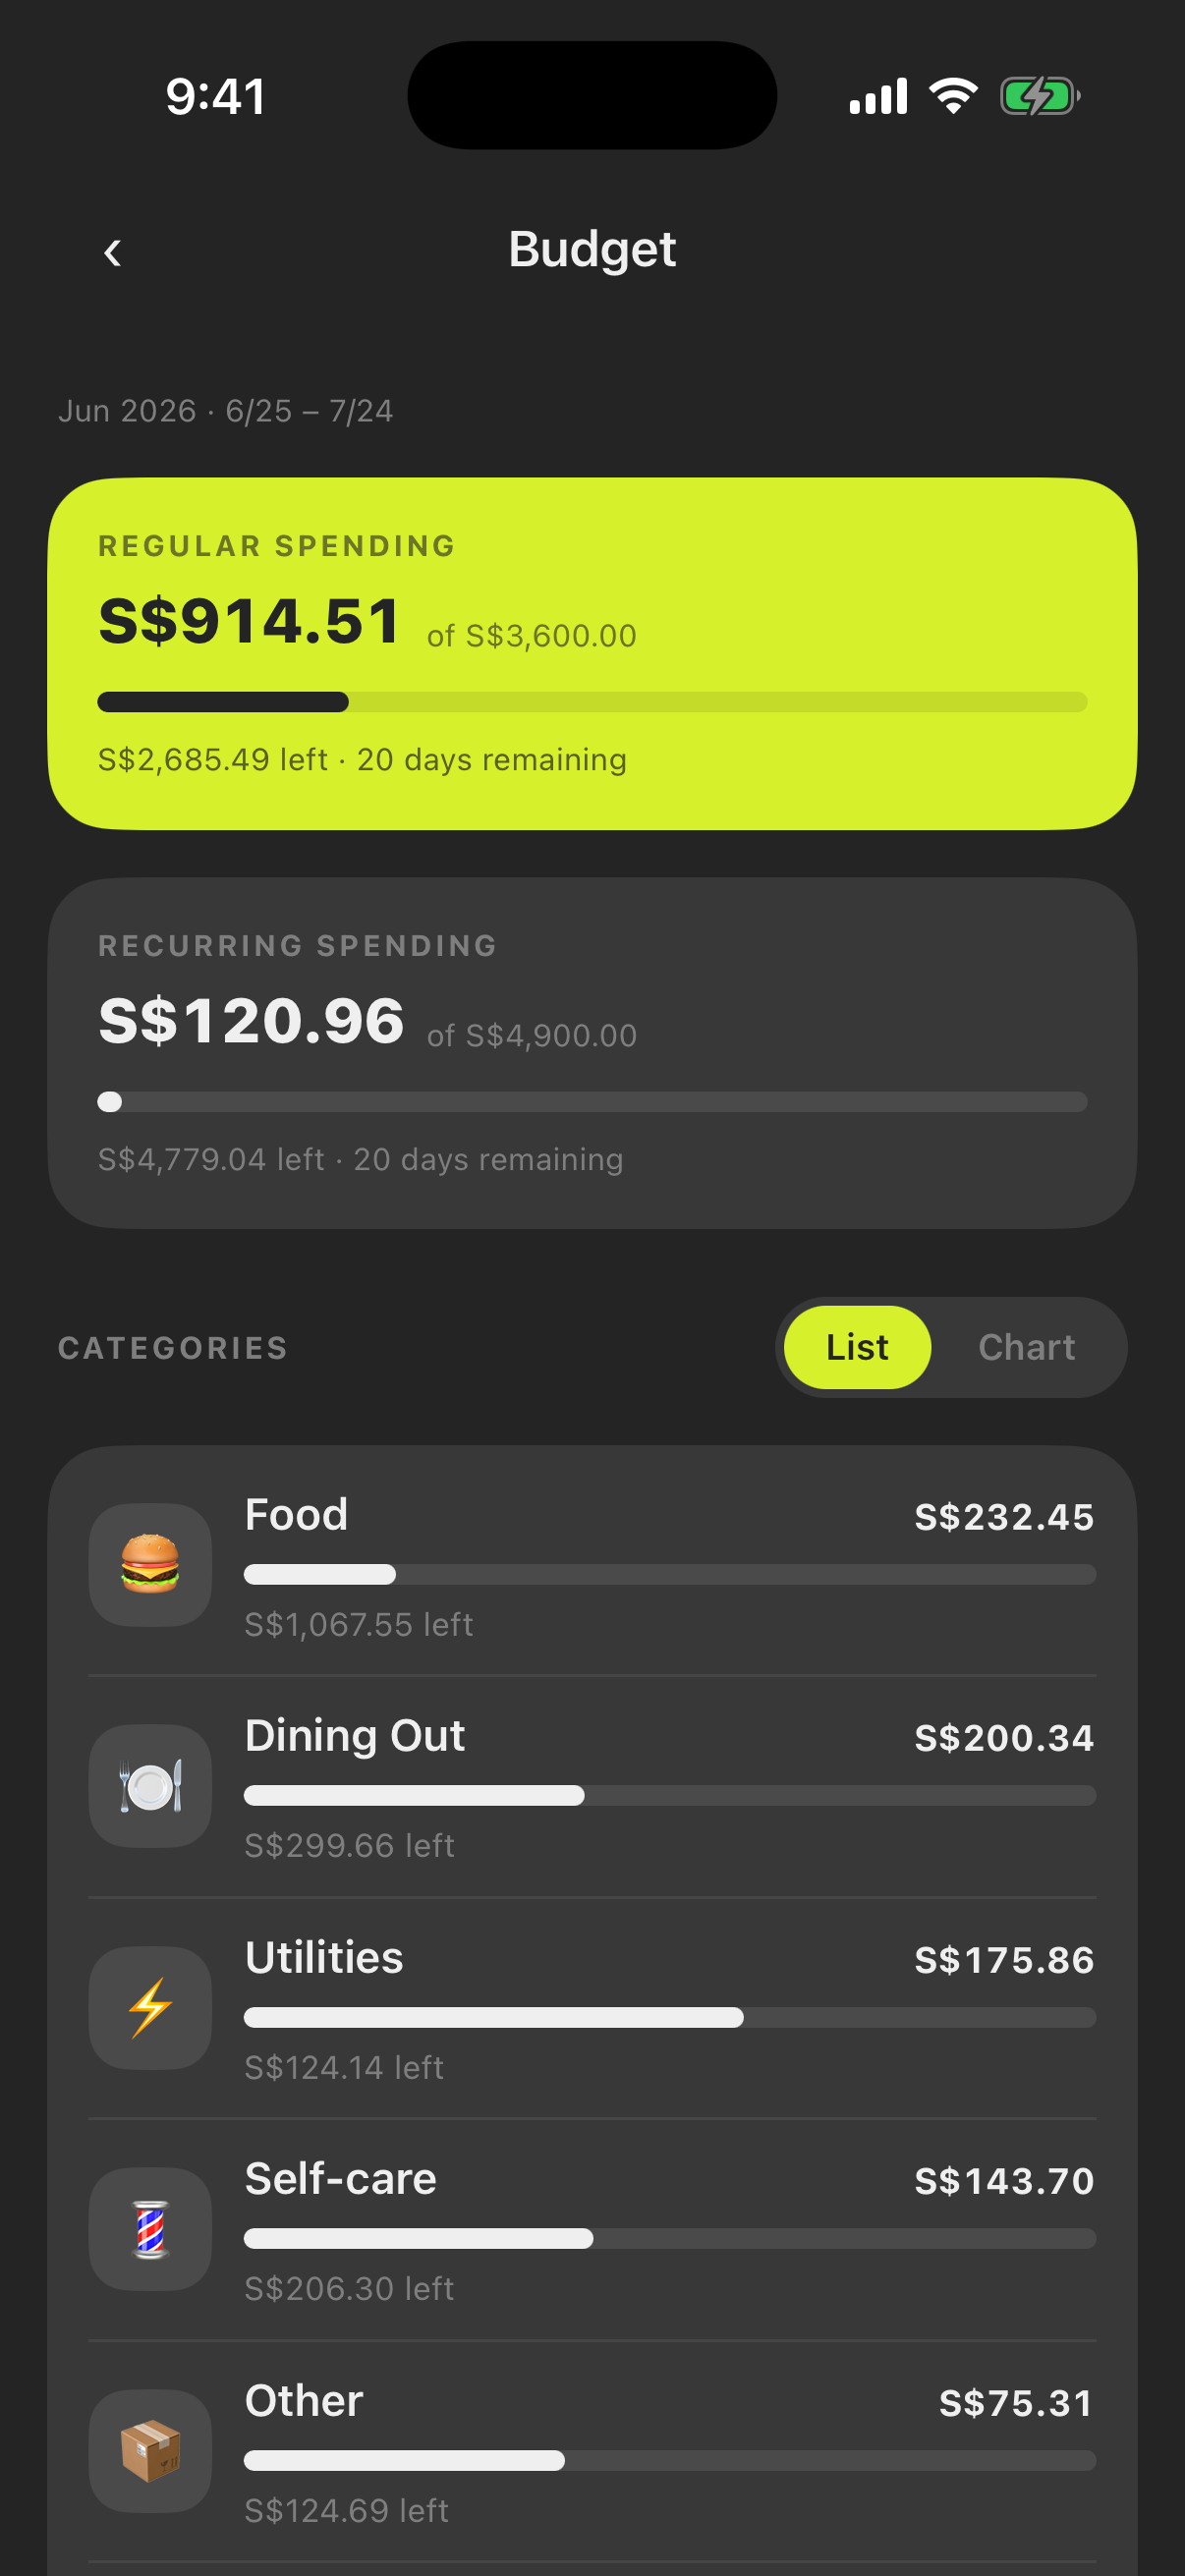Open Other category S$75.31 amount
Viewport: 1185px width, 2576px height.
click(1016, 2403)
